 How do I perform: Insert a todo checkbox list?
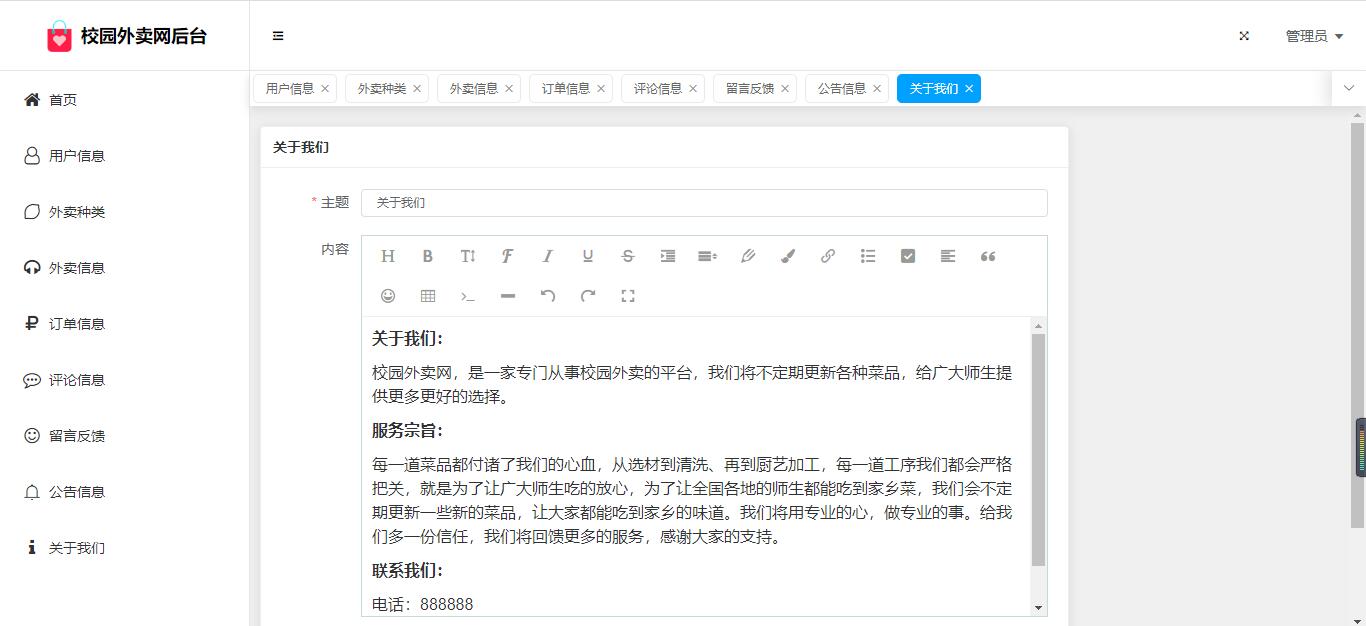point(908,256)
